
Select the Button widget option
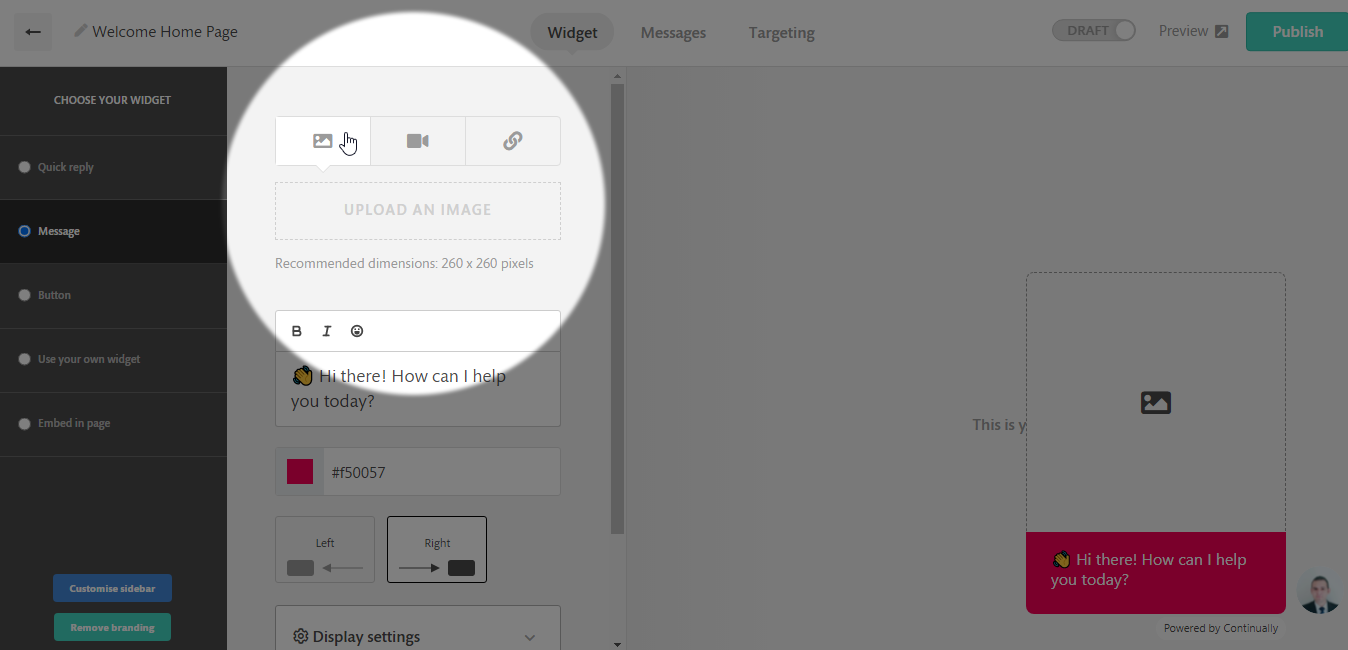[55, 295]
